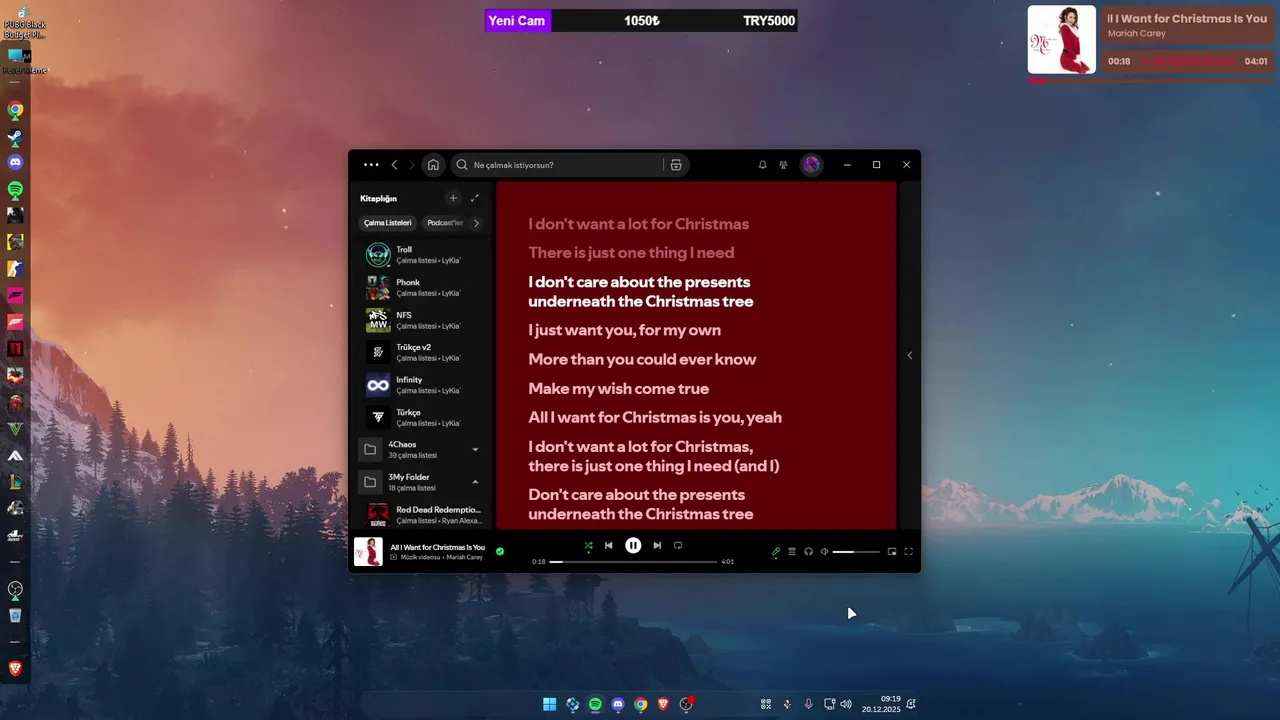1280x720 pixels.
Task: Open song title 'All I Want for Christmas Is You' link
Action: point(437,547)
